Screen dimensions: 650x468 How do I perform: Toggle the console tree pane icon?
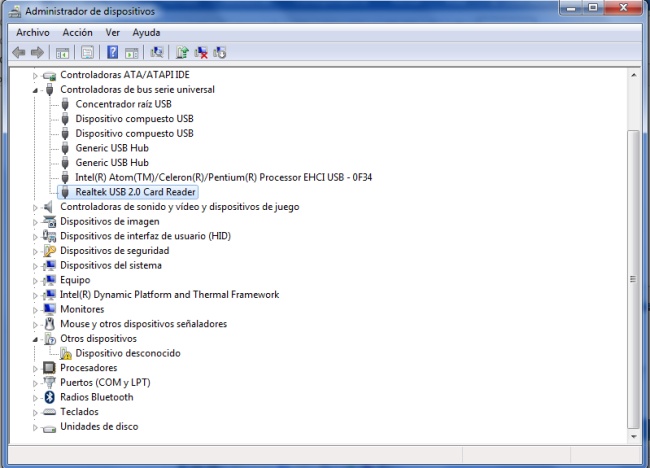coord(62,53)
